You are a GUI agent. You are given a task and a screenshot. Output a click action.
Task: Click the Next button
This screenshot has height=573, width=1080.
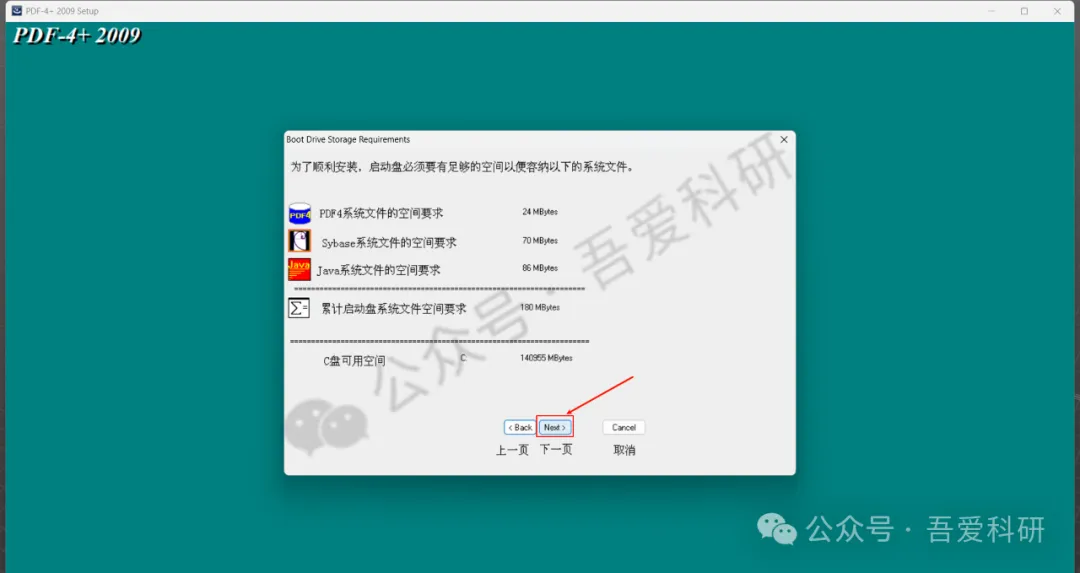[554, 428]
